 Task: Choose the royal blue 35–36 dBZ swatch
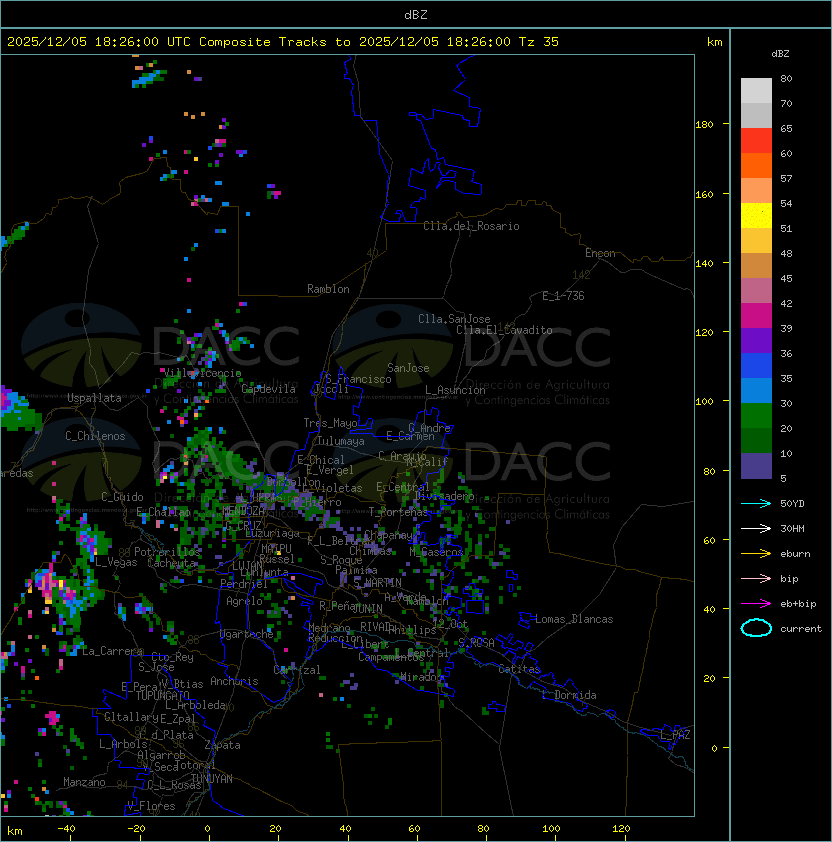point(756,366)
